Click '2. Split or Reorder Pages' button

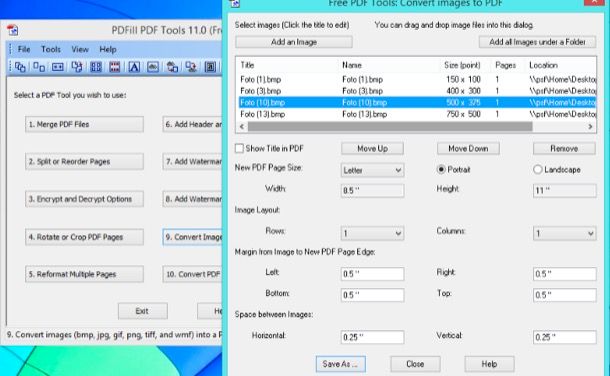point(84,161)
